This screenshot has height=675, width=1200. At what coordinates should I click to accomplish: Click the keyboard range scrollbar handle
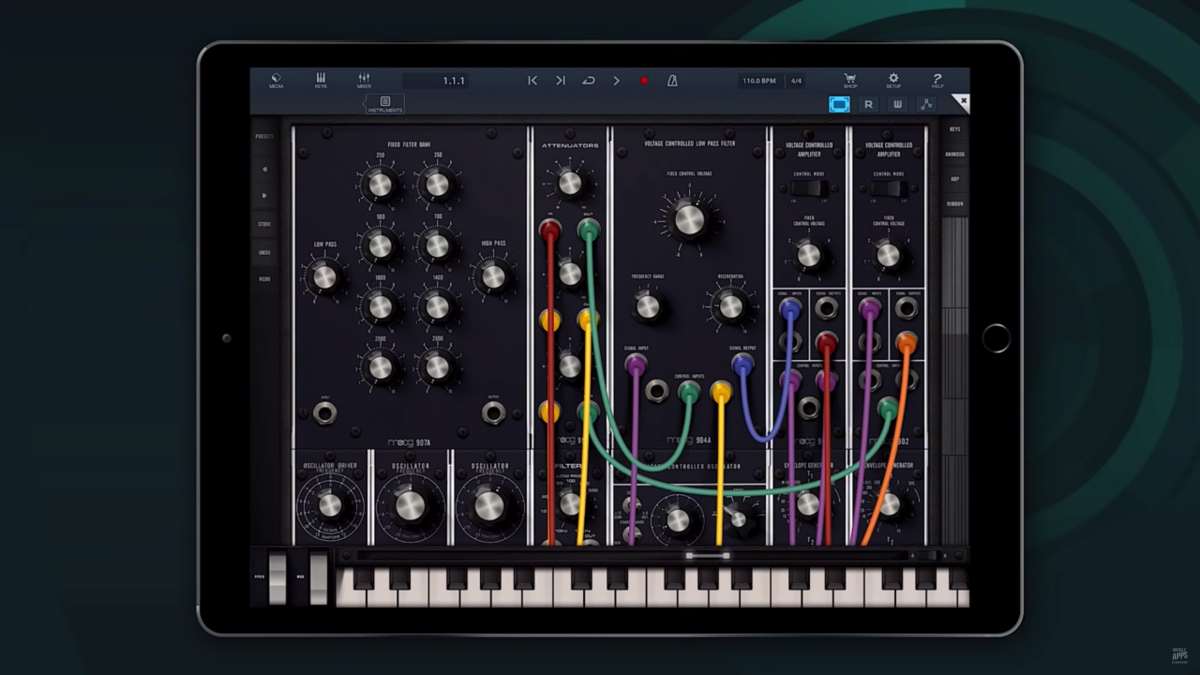click(707, 555)
